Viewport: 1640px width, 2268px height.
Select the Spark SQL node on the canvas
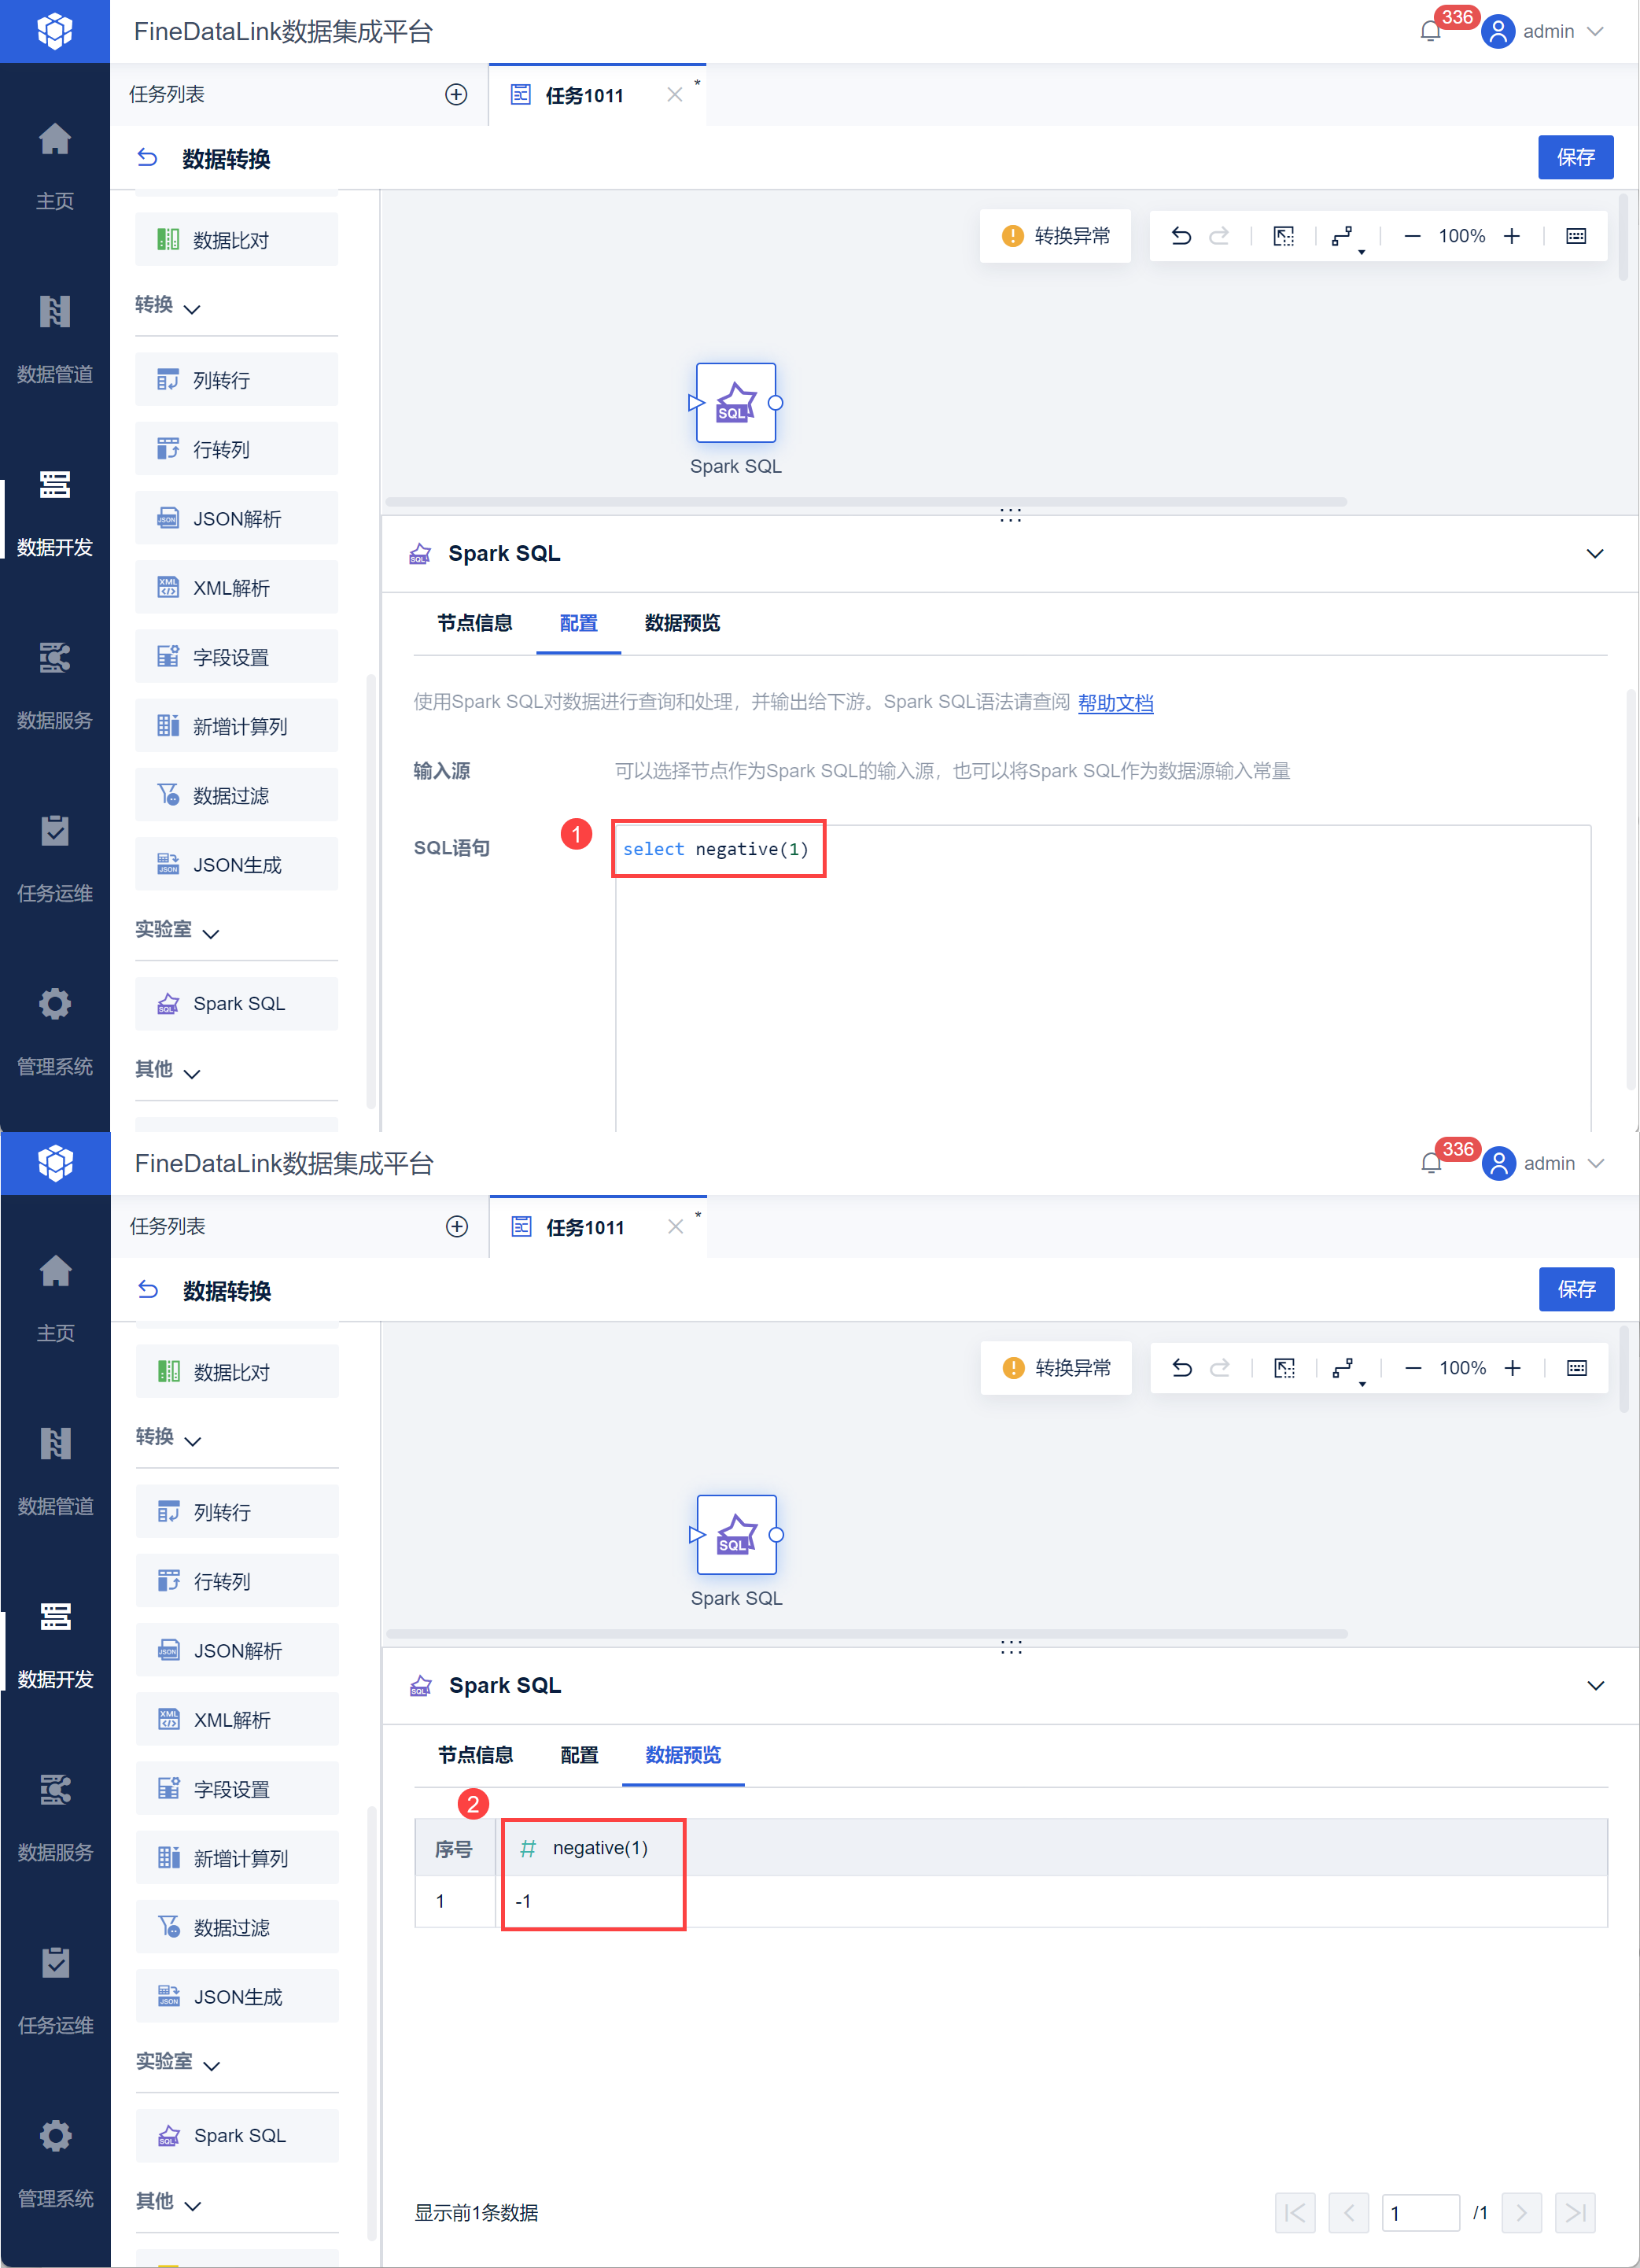(736, 404)
